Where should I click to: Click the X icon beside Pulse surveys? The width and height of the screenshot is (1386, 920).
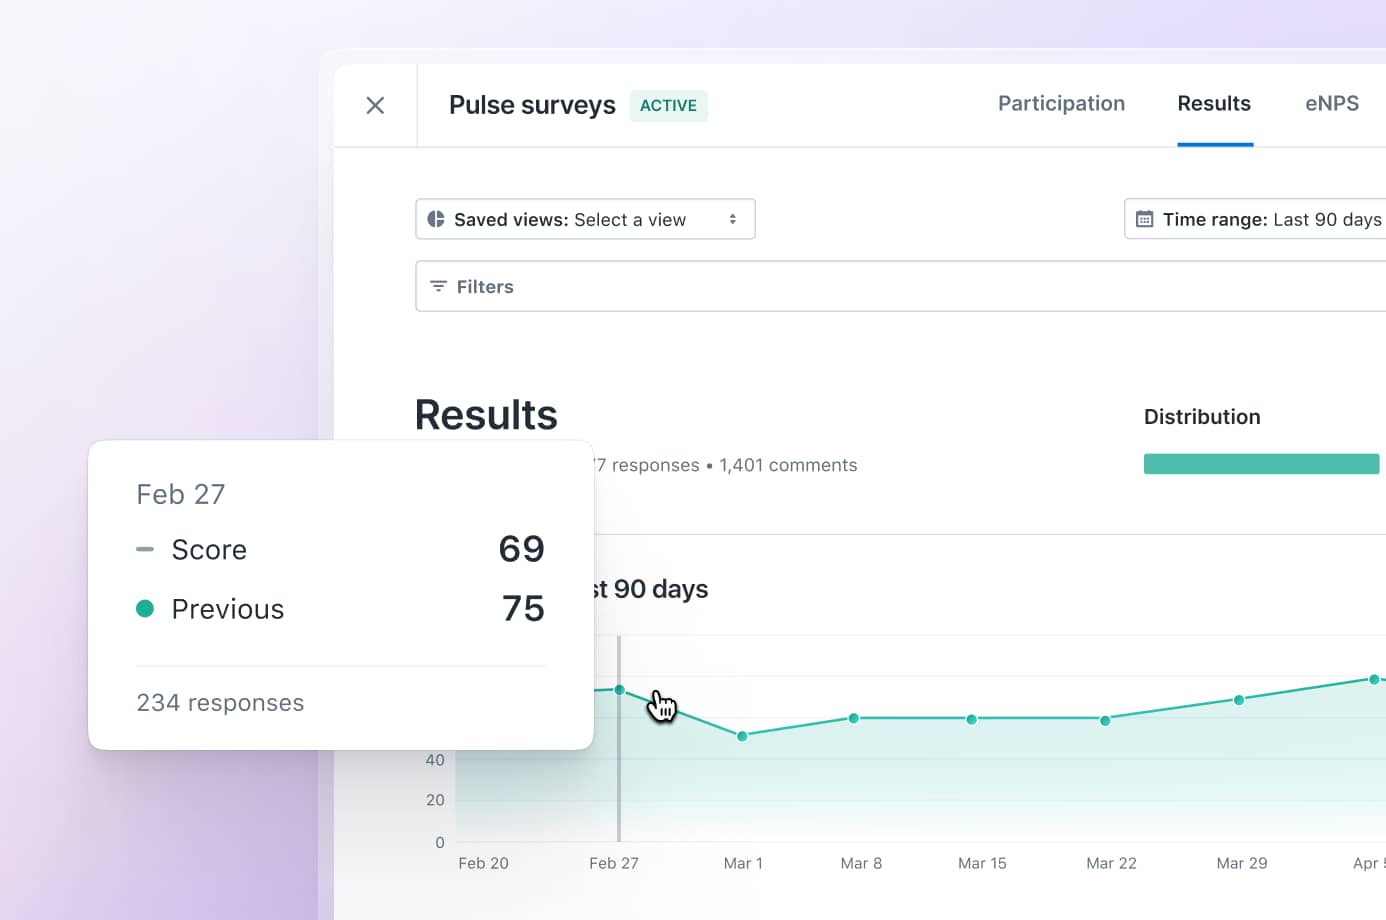[375, 105]
